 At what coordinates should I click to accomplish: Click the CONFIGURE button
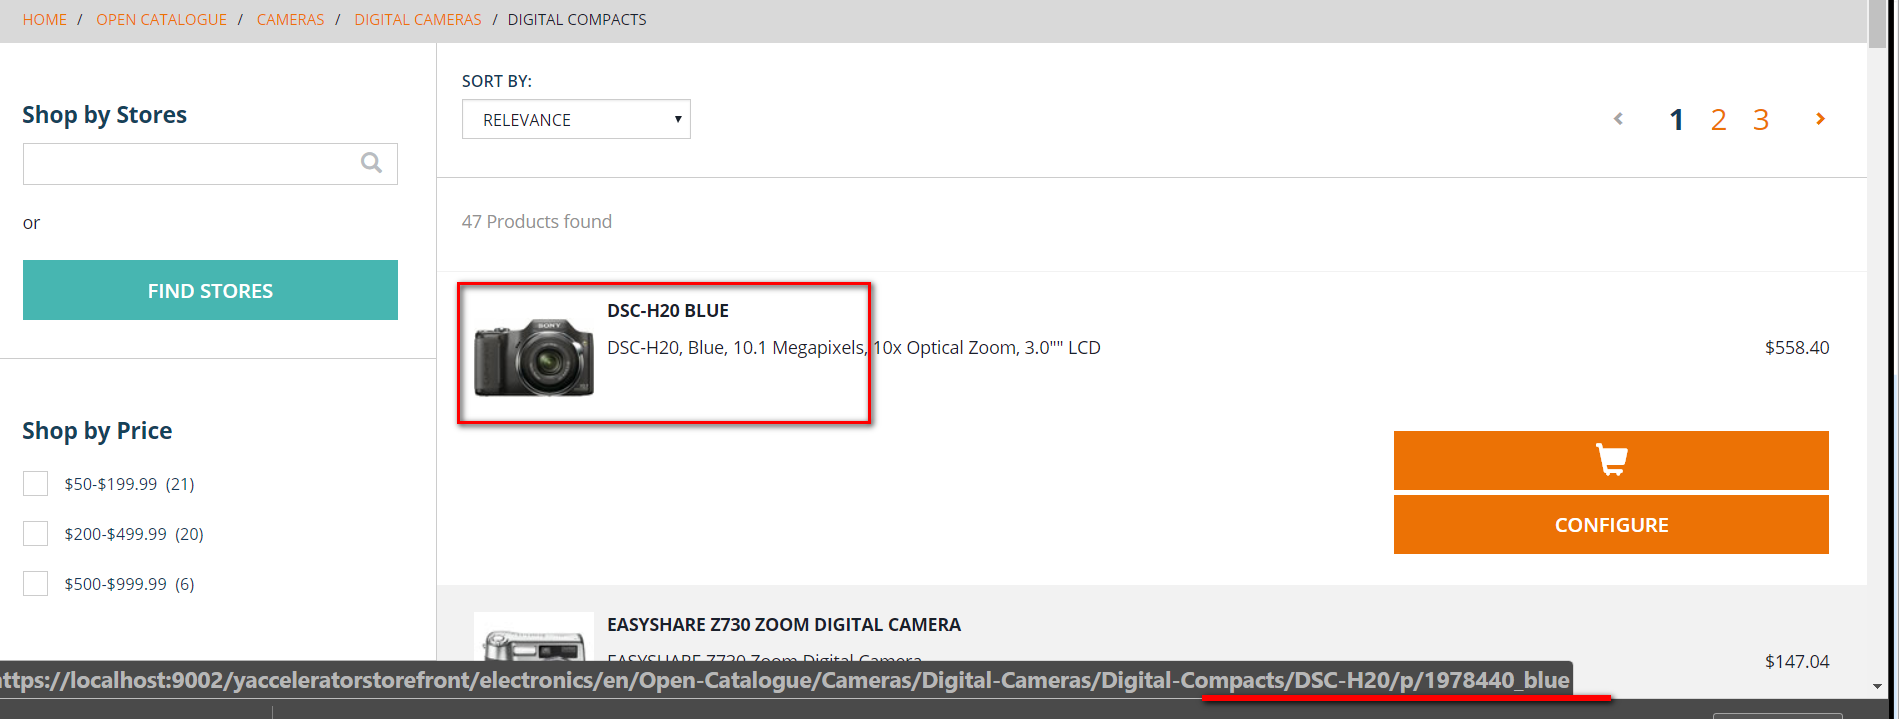[1611, 525]
